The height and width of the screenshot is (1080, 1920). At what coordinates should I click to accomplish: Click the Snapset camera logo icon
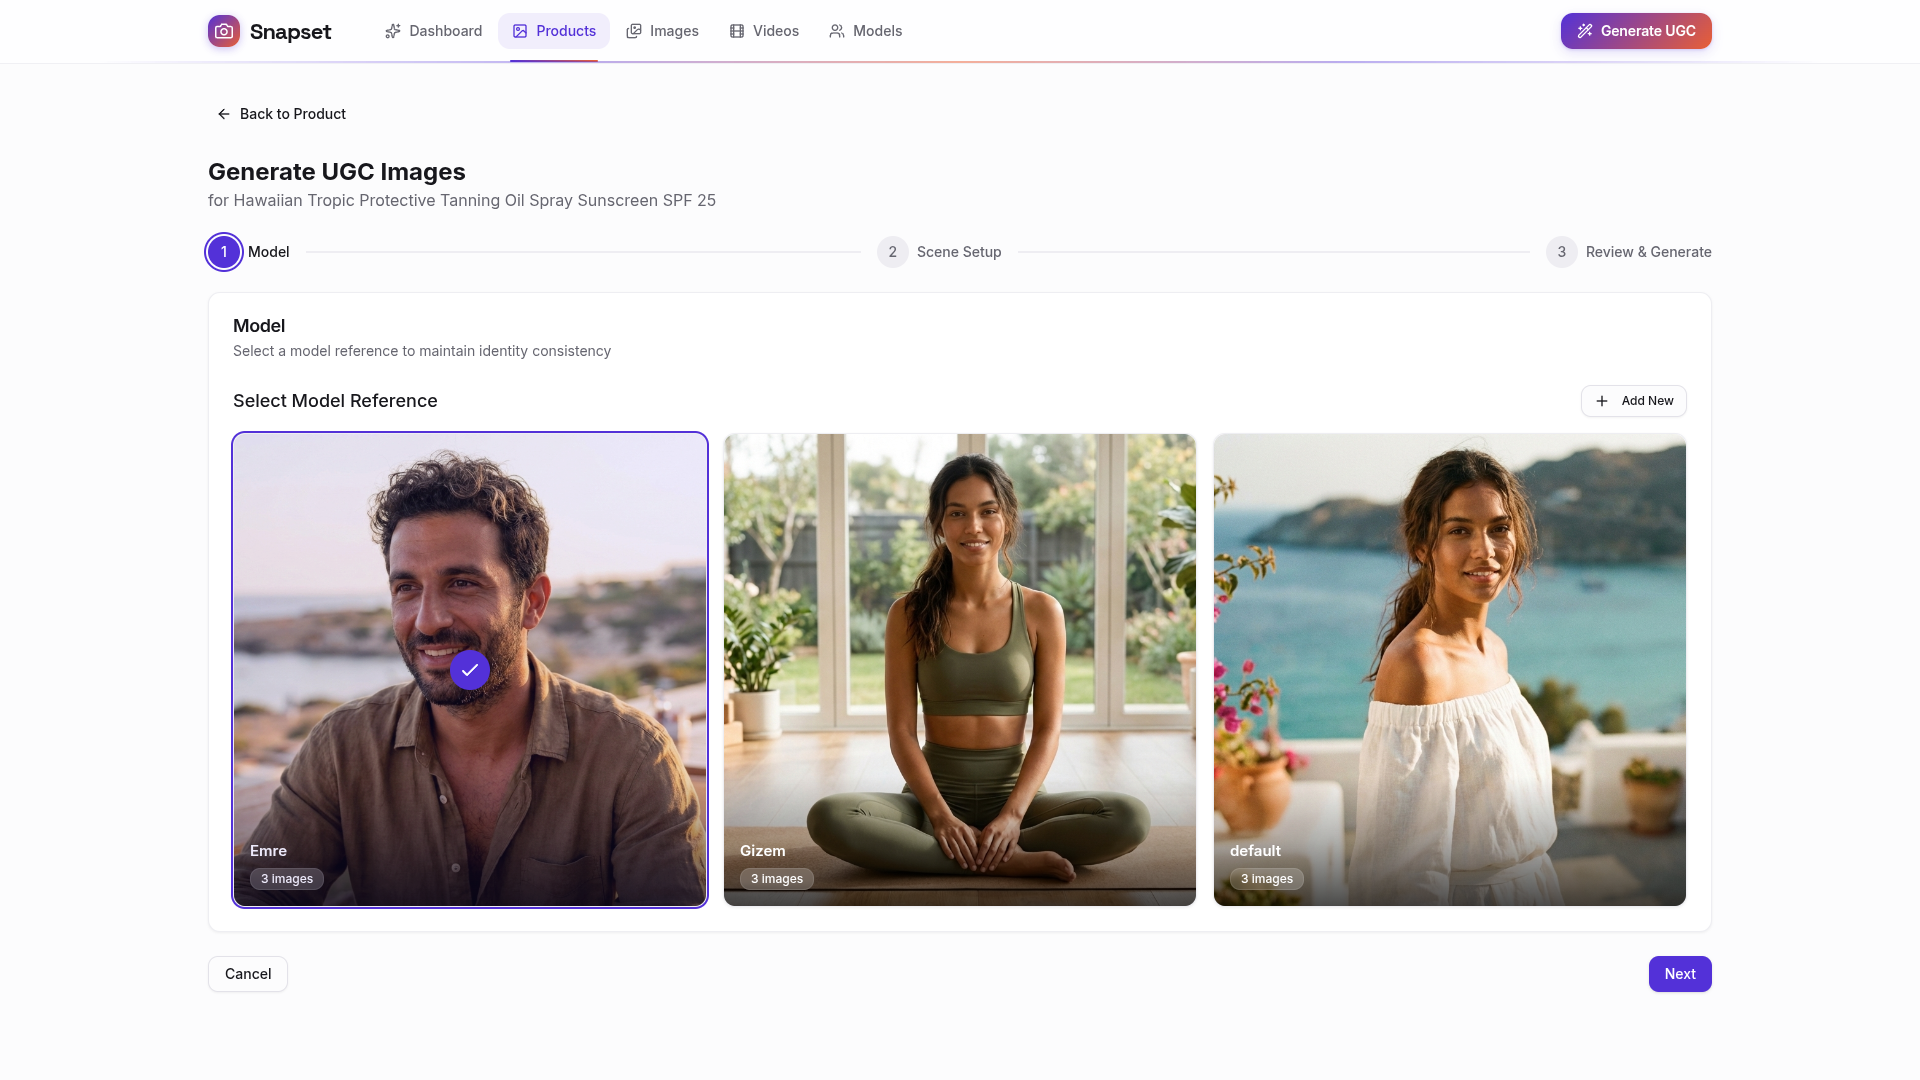[224, 31]
